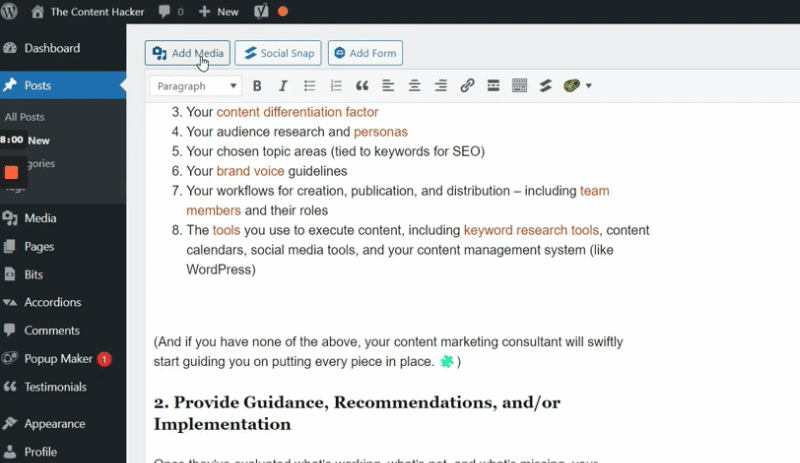Insert a bulleted list
This screenshot has height=463, width=800.
click(310, 86)
